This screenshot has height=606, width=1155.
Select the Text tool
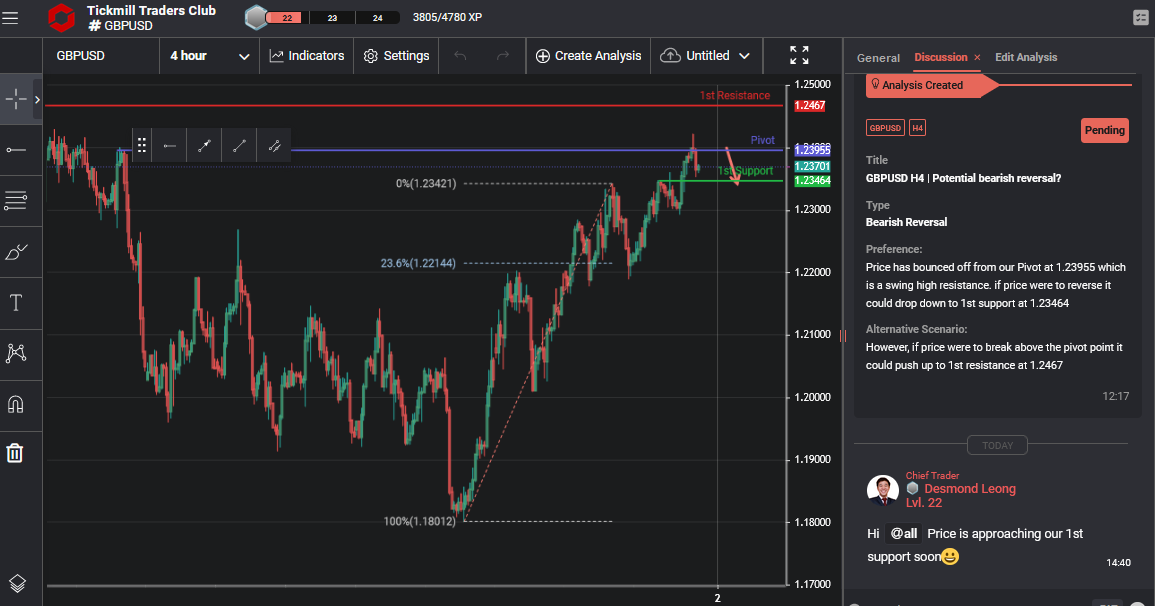coord(15,303)
